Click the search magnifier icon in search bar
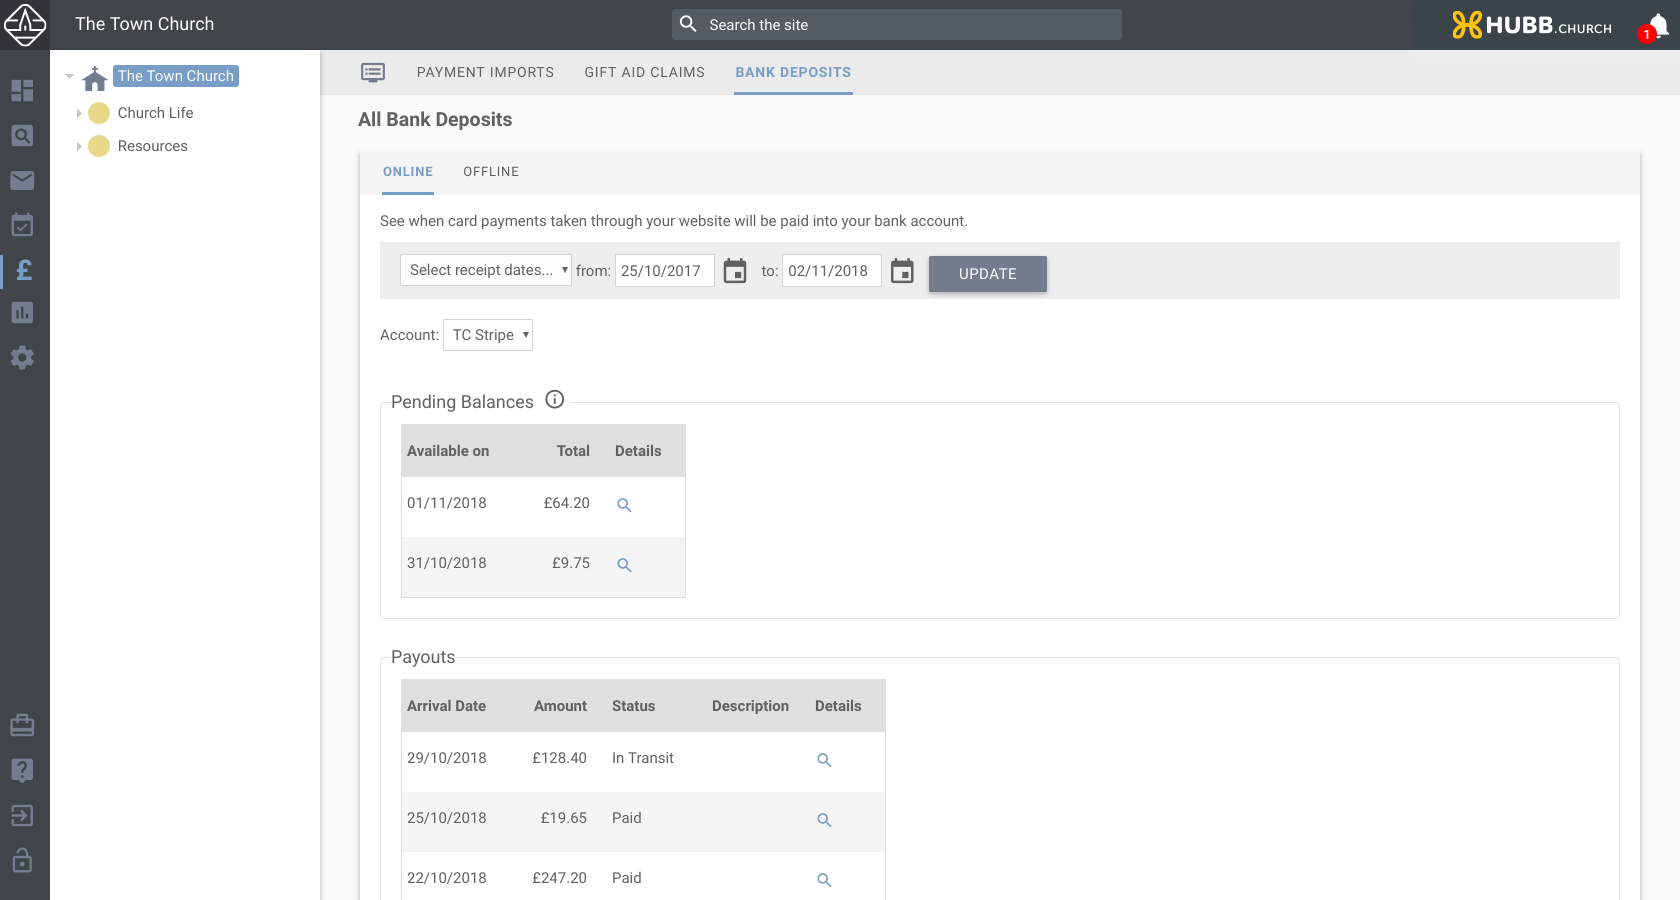 pyautogui.click(x=688, y=24)
